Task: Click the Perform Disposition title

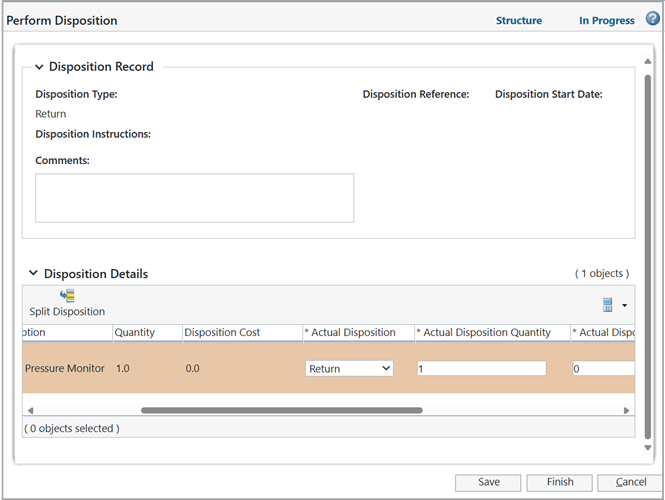Action: pos(61,20)
